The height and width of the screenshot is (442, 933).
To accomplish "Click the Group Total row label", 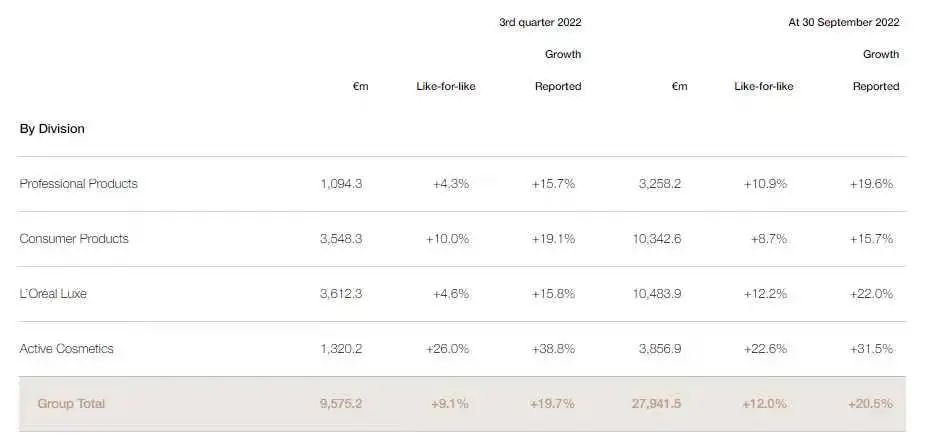I will [x=71, y=404].
